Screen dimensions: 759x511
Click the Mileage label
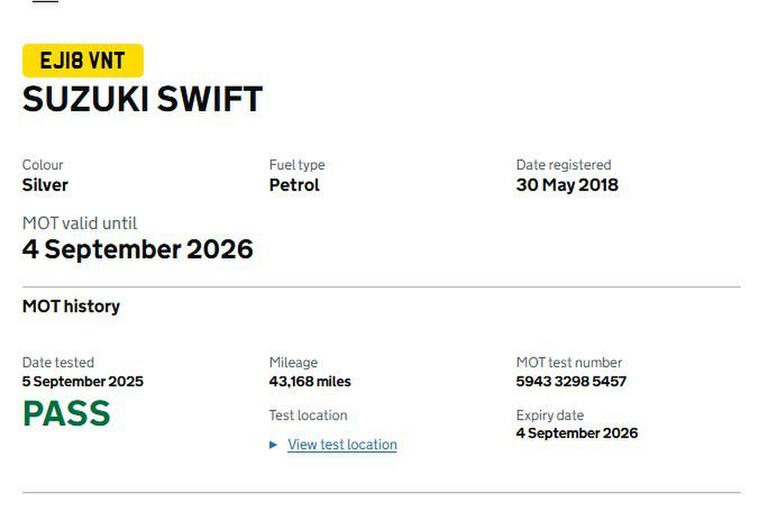(x=293, y=362)
